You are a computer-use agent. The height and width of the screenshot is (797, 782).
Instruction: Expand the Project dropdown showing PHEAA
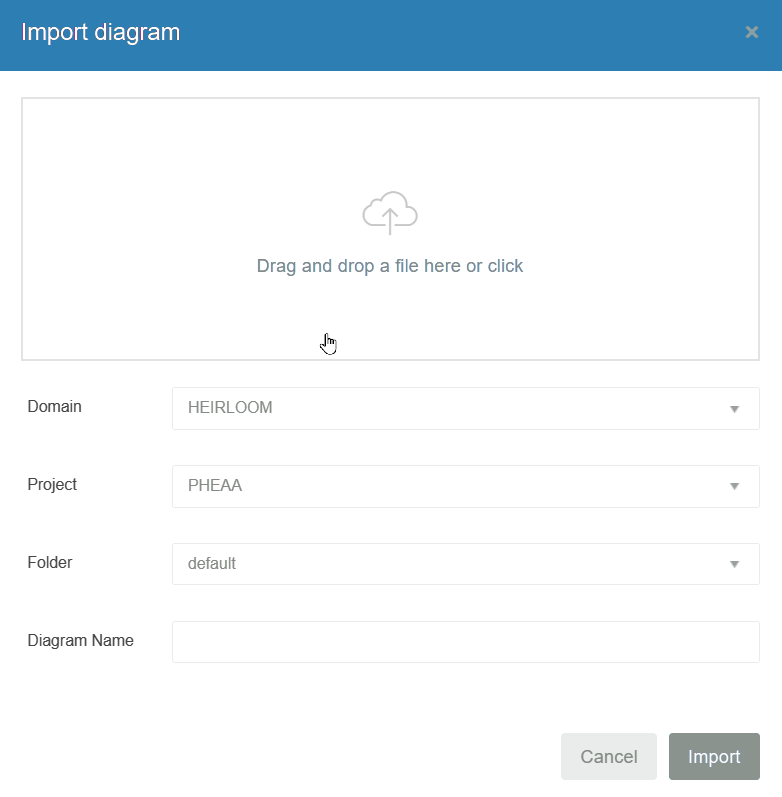pos(465,487)
